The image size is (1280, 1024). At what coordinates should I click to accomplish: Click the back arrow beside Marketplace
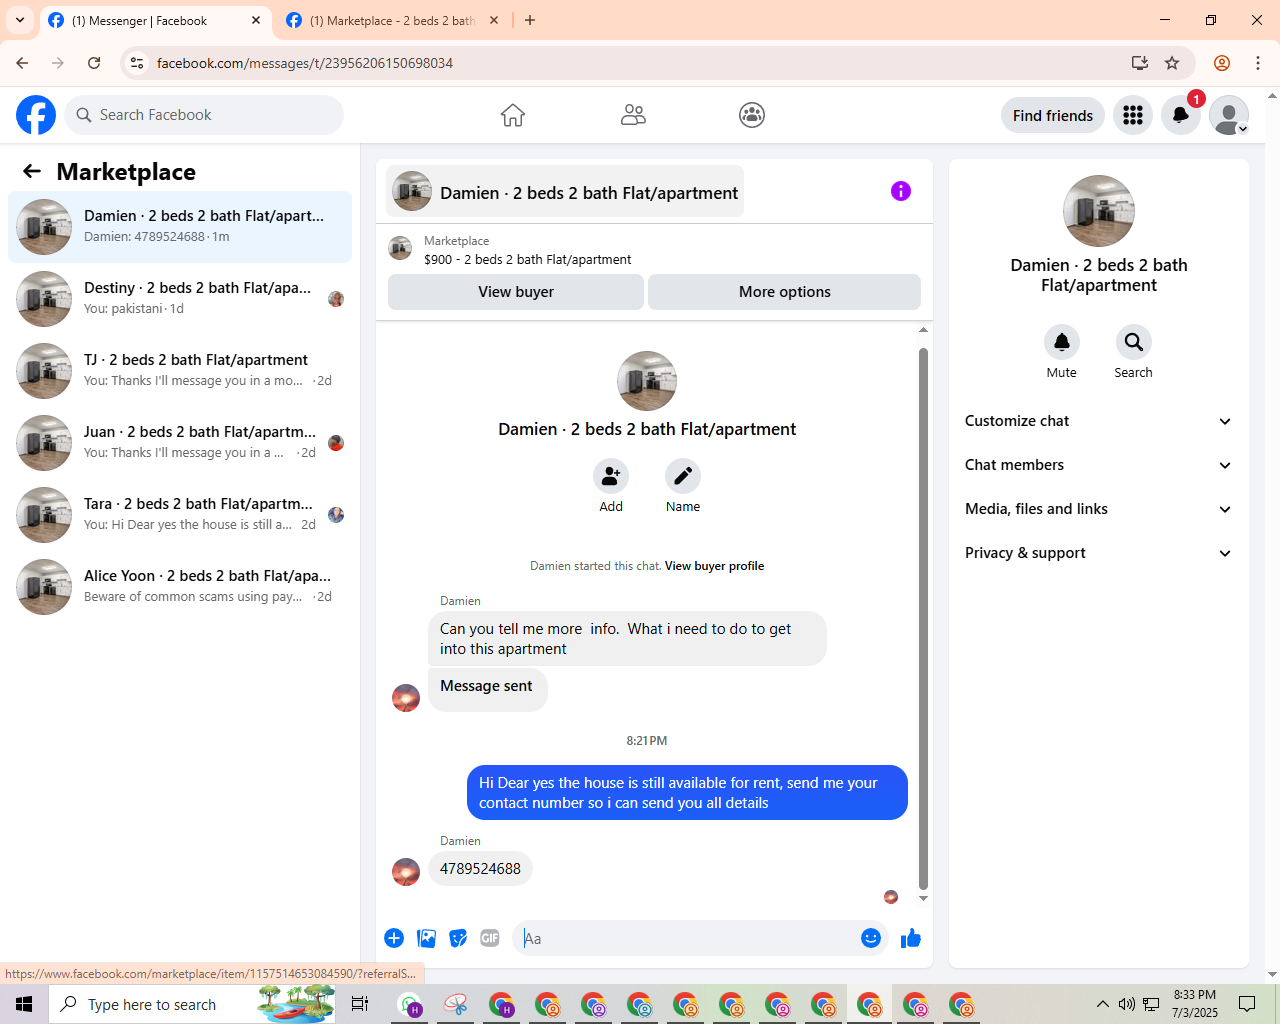[32, 171]
